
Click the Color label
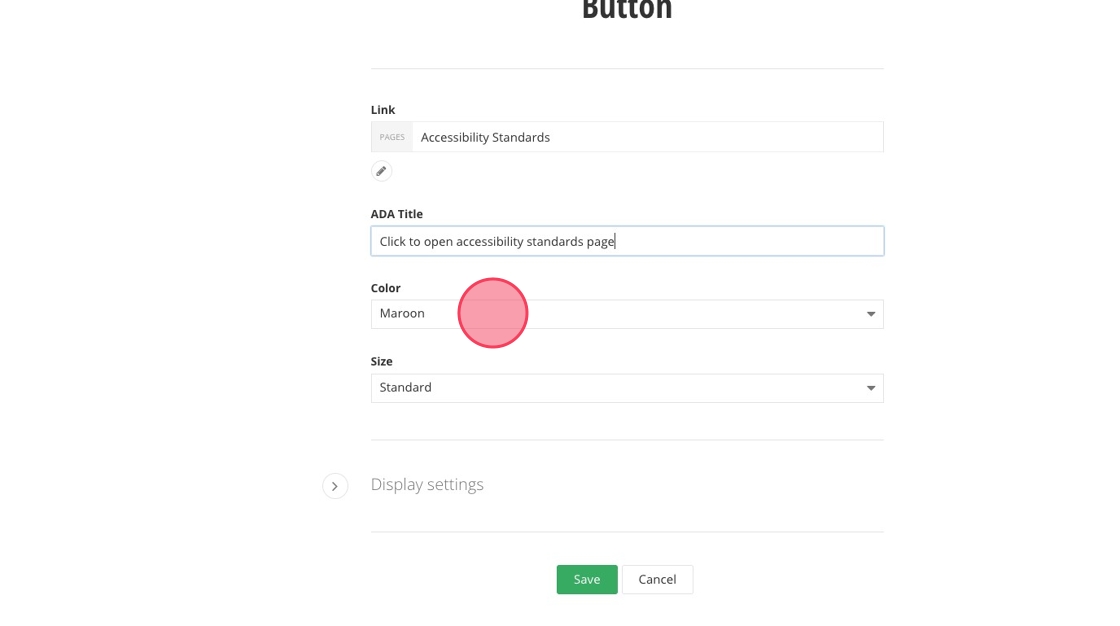coord(385,288)
